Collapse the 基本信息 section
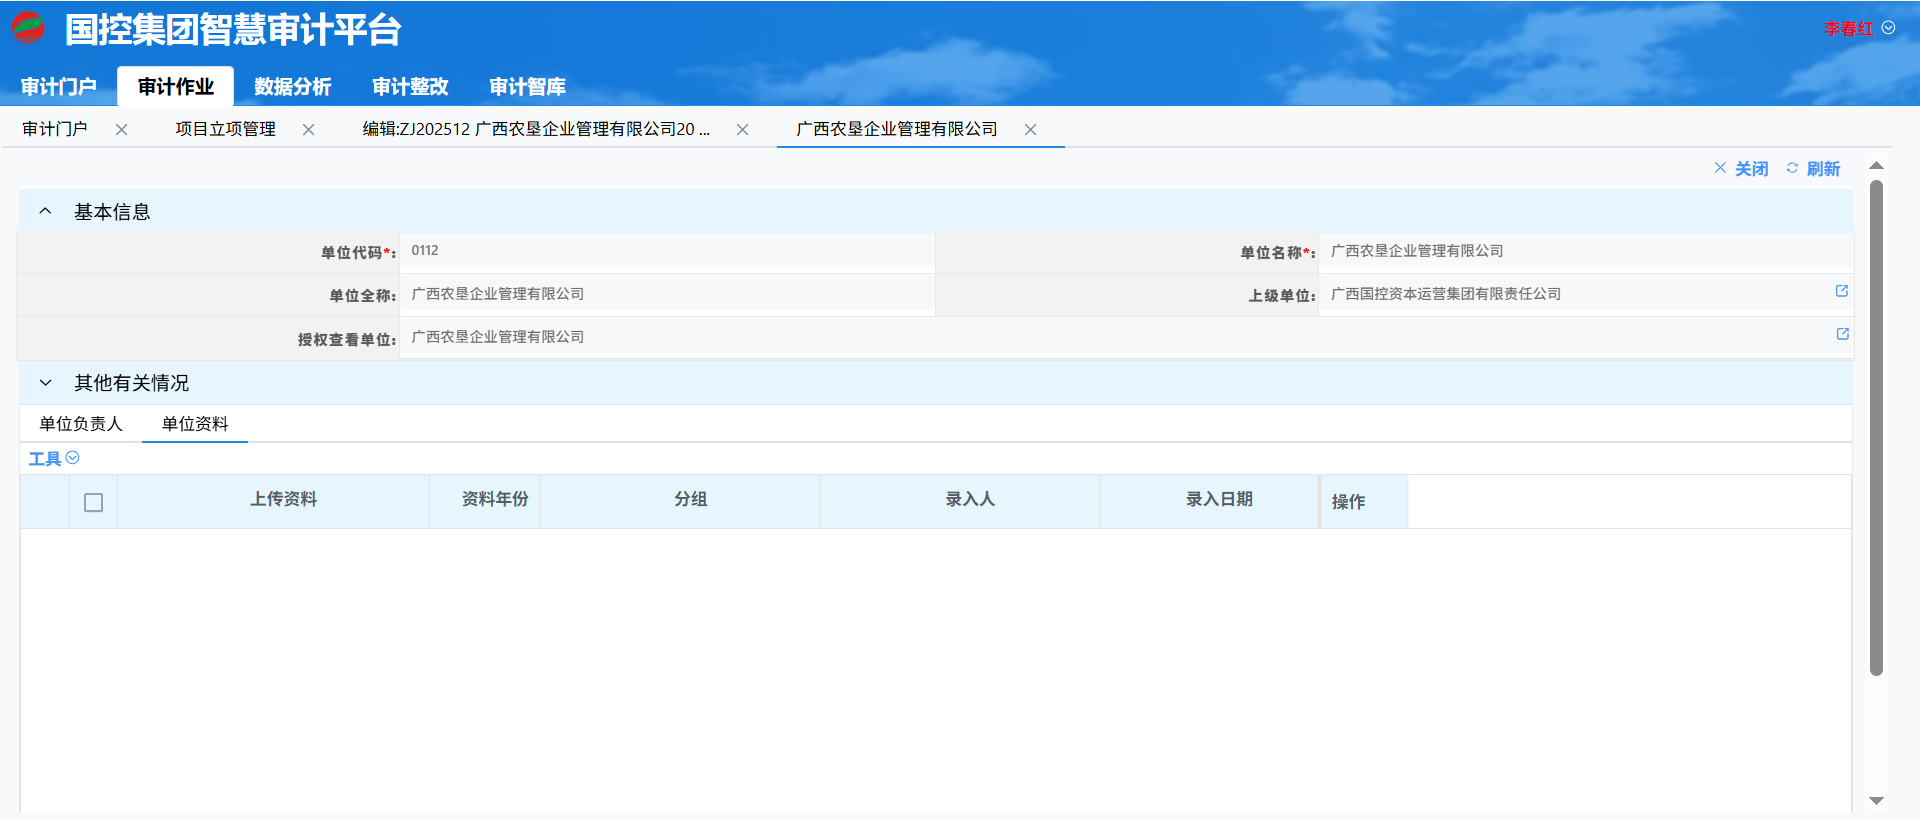Screen dimensions: 1920x839 pyautogui.click(x=45, y=212)
